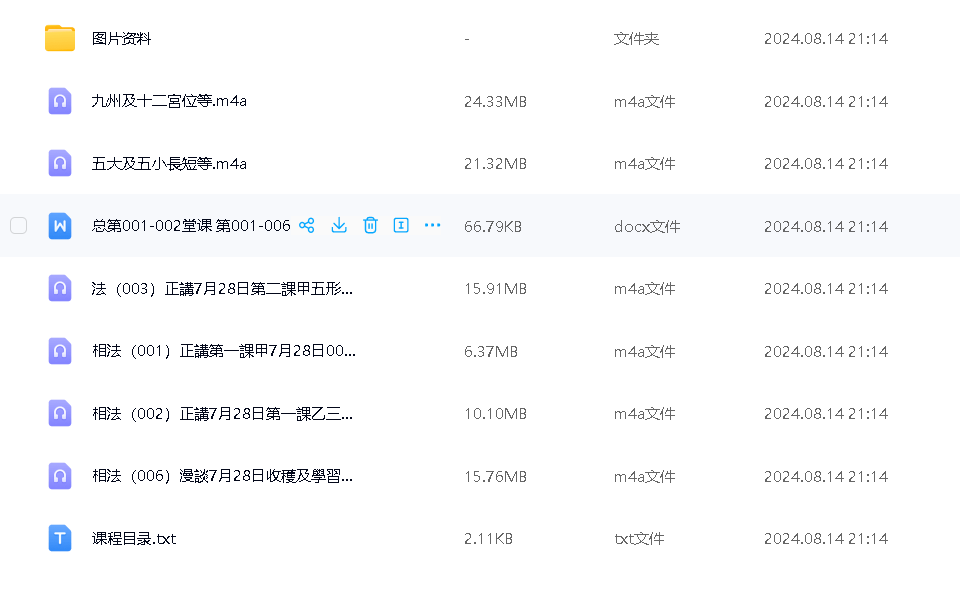The height and width of the screenshot is (595, 960).
Task: Click the rename icon on the docx row
Action: (x=401, y=225)
